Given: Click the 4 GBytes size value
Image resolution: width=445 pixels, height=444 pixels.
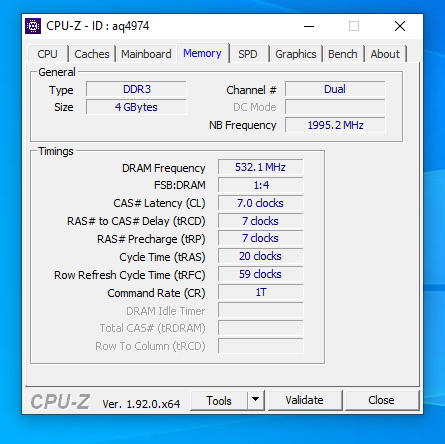Looking at the screenshot, I should point(136,107).
